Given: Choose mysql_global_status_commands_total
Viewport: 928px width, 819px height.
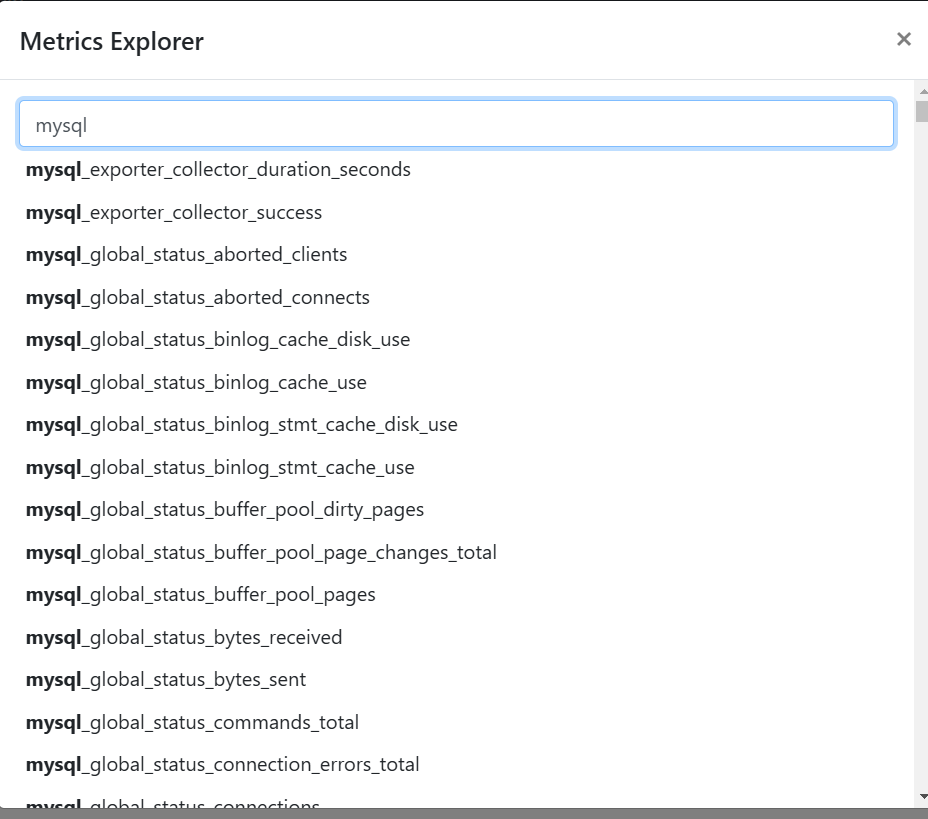Looking at the screenshot, I should click(192, 723).
